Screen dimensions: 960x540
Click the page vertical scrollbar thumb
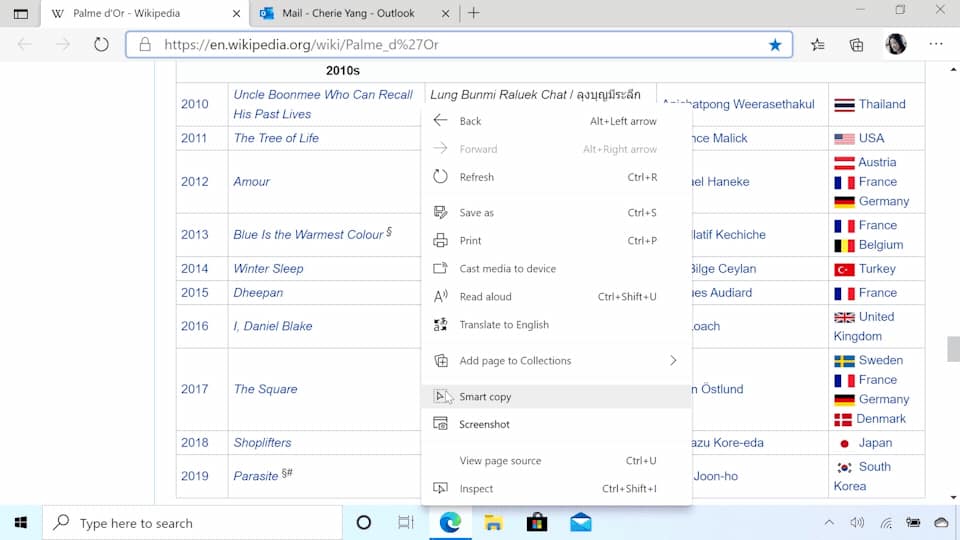[953, 349]
